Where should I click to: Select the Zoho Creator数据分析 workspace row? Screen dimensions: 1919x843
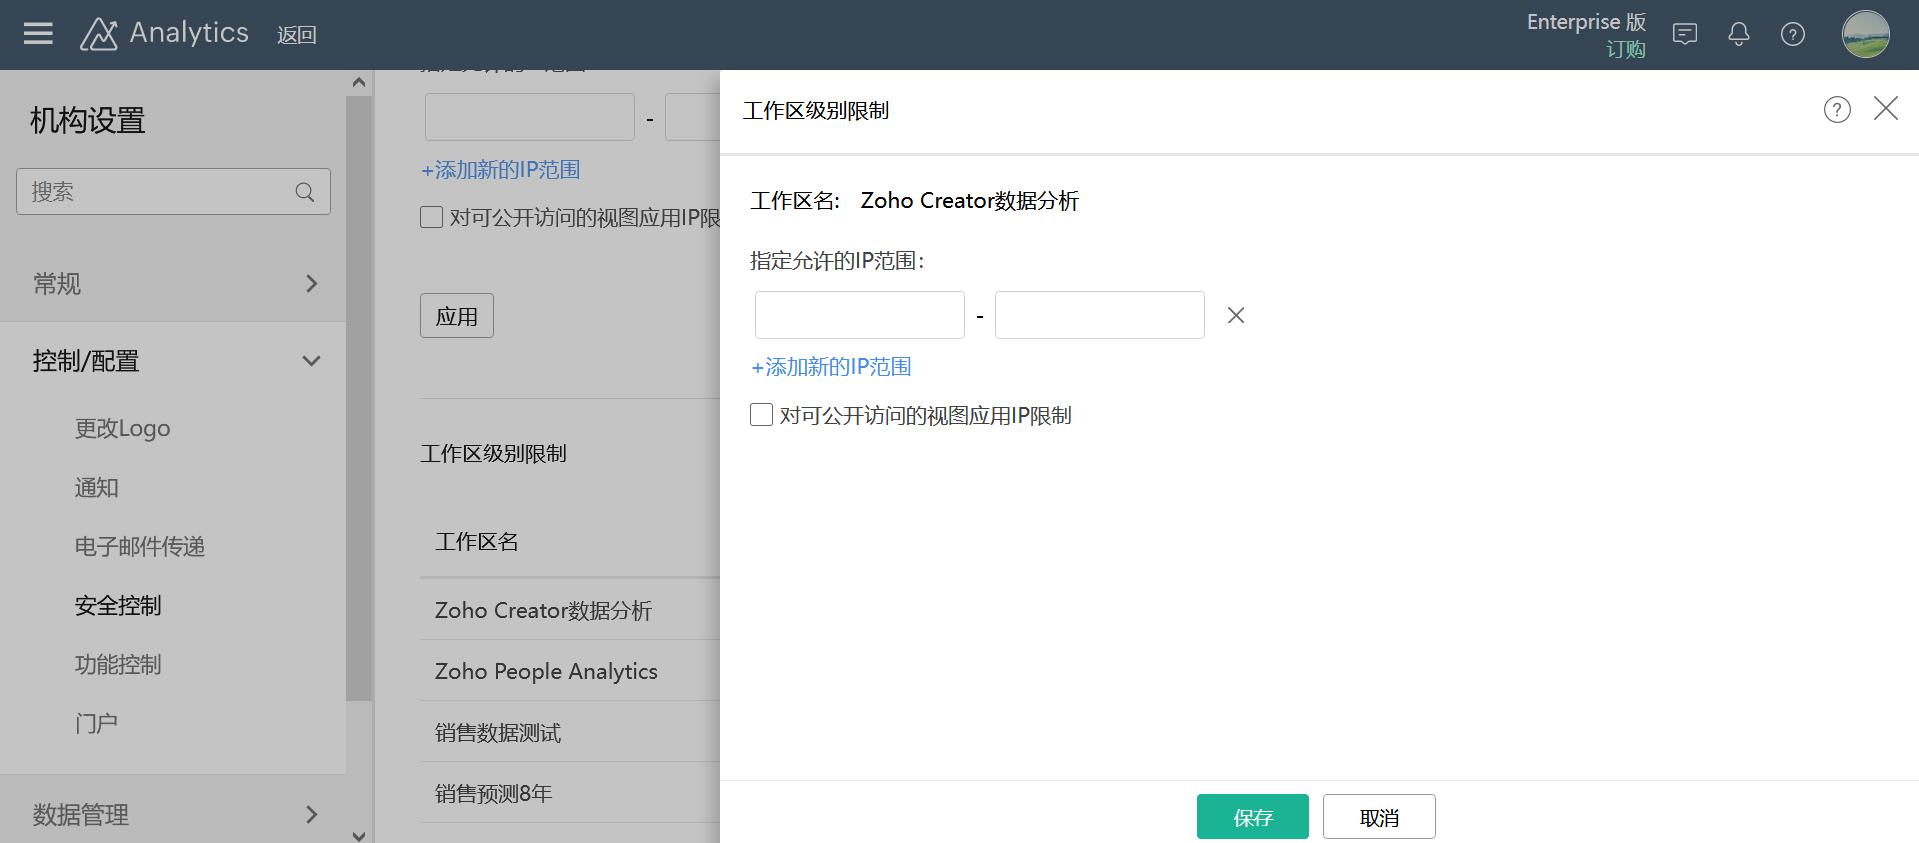(570, 610)
